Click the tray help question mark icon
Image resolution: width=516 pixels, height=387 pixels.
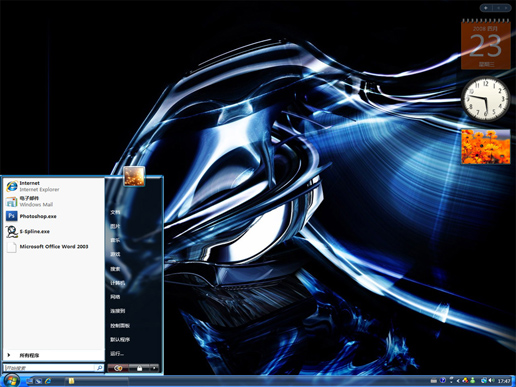pos(443,380)
